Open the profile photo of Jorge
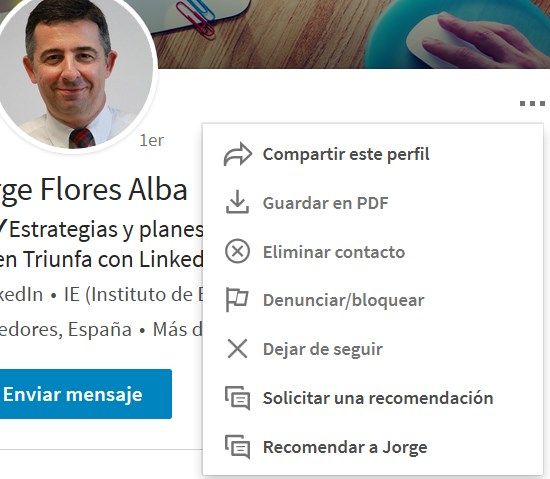Image resolution: width=550 pixels, height=479 pixels. click(72, 72)
